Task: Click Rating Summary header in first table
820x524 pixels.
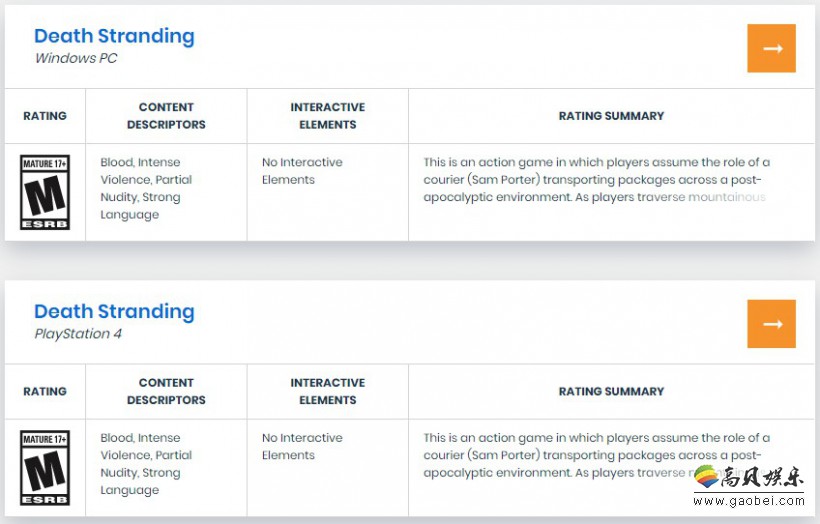Action: tap(611, 116)
